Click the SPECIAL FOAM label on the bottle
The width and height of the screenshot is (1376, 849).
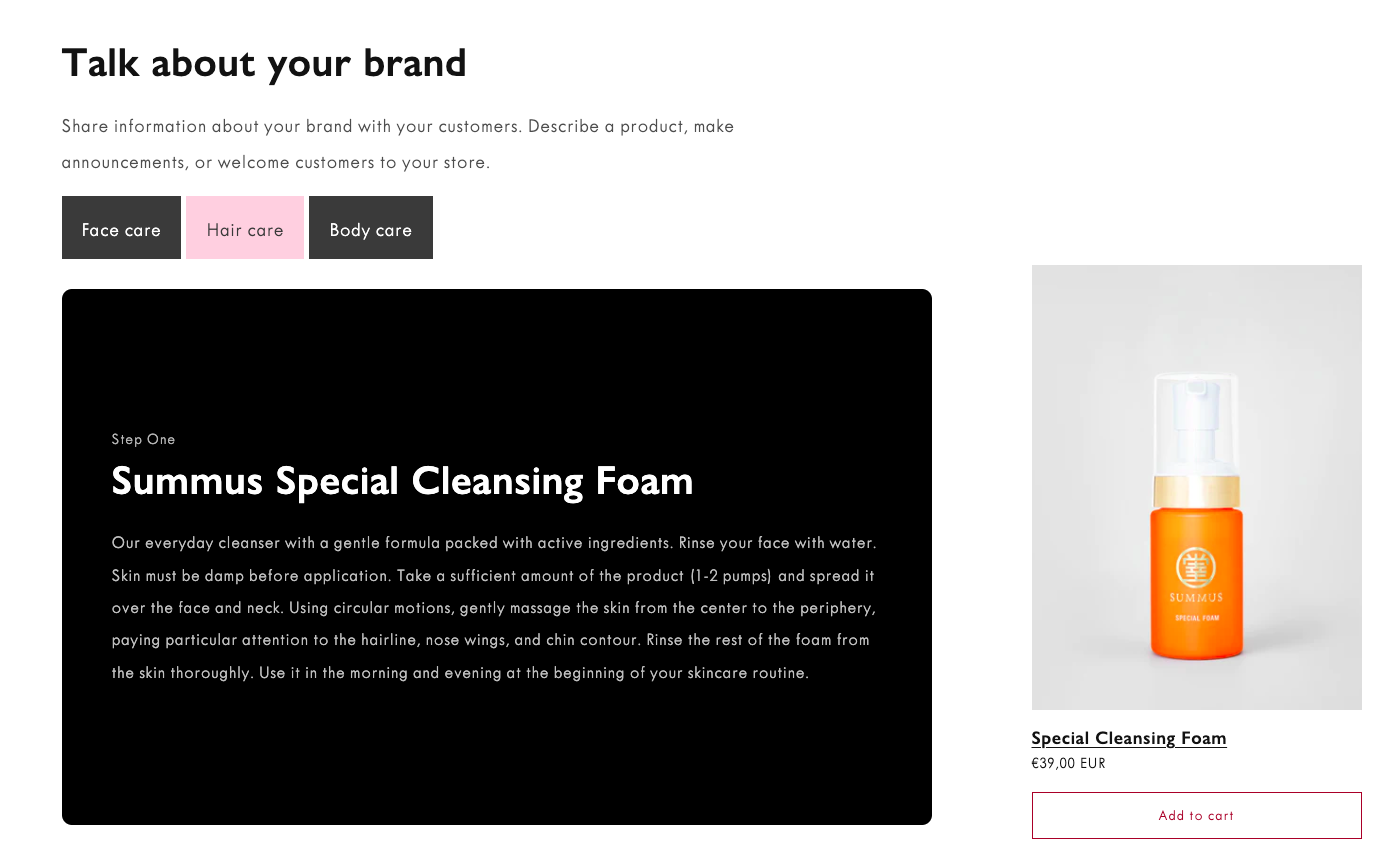1196,618
